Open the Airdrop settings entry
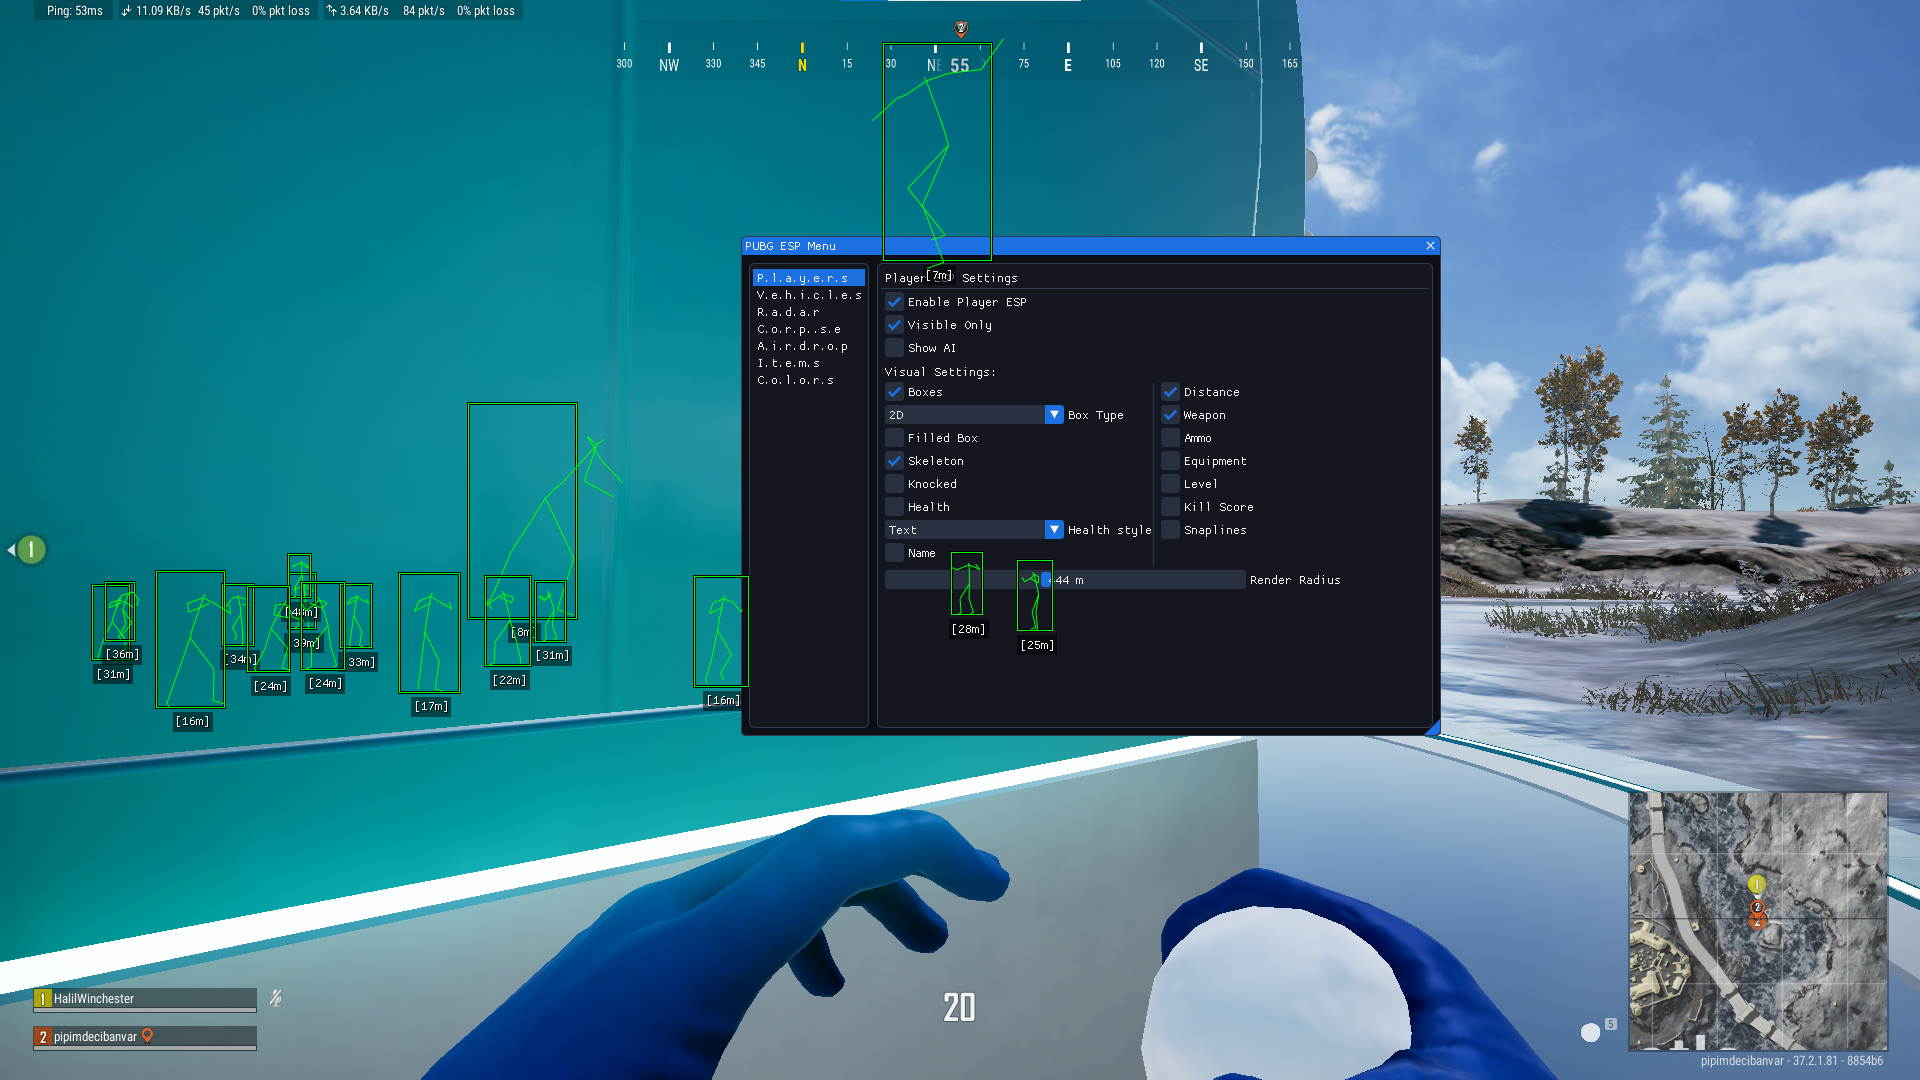 tap(802, 346)
